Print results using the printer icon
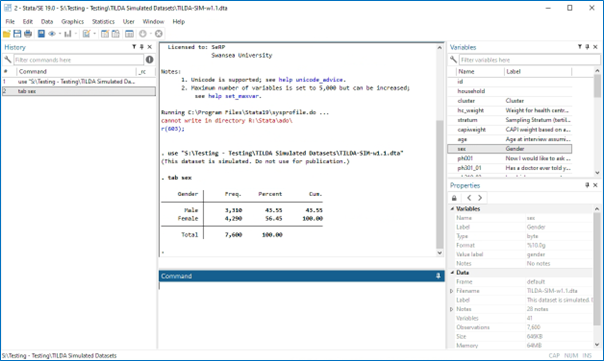 28,34
